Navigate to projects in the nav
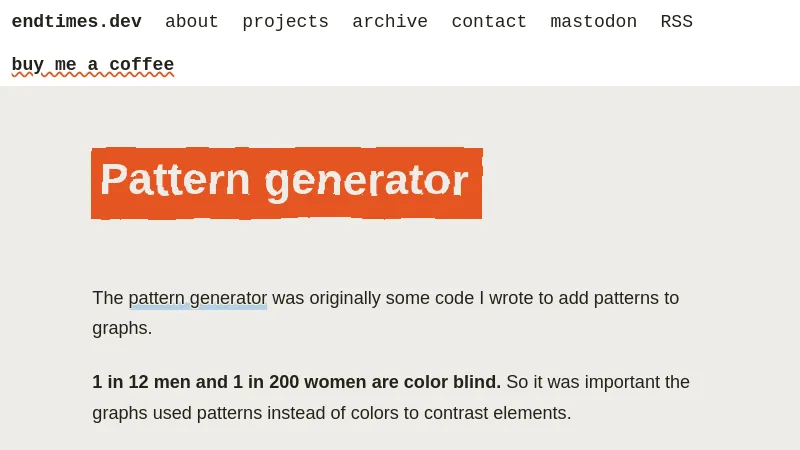 285,22
